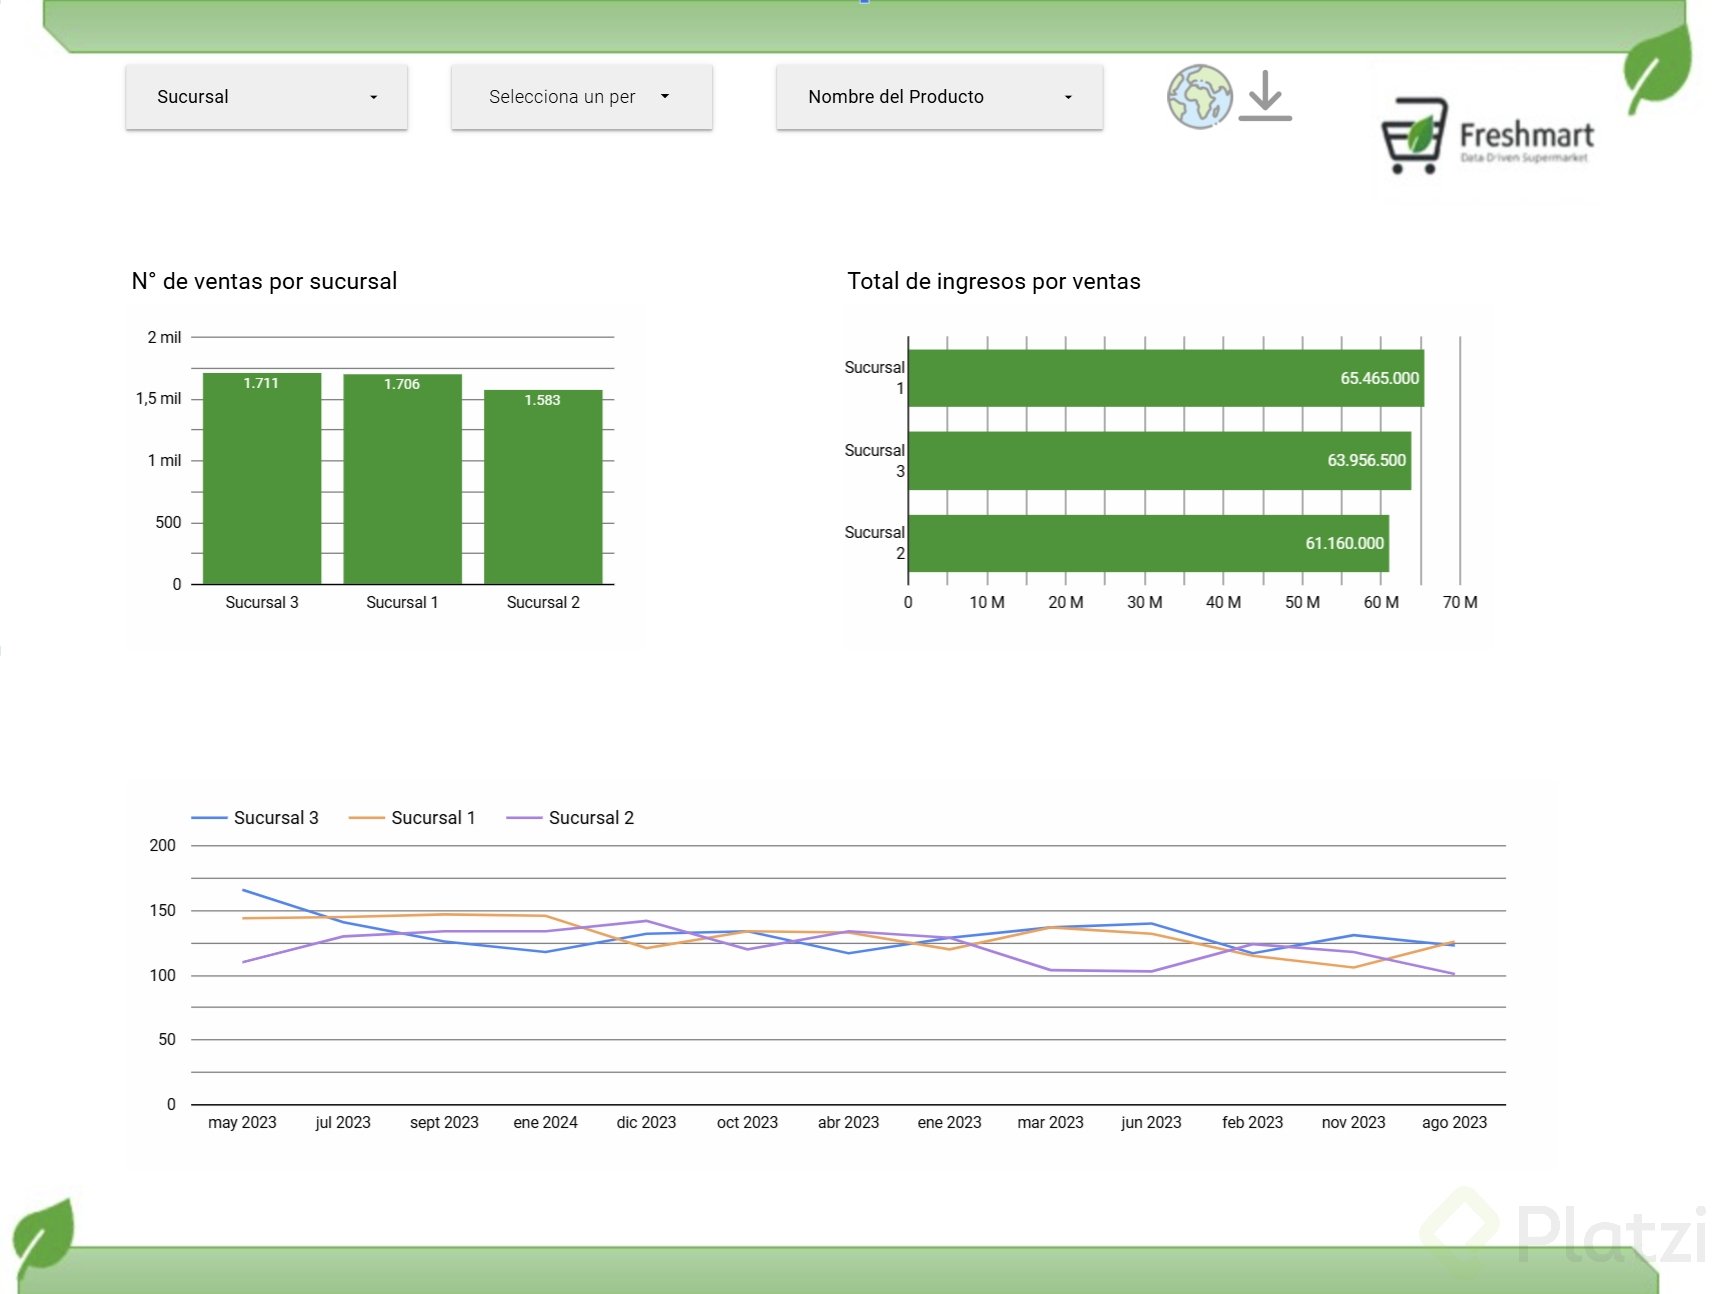Click the 'Sucursal 3' label under the bar chart
The height and width of the screenshot is (1294, 1724).
click(x=262, y=602)
